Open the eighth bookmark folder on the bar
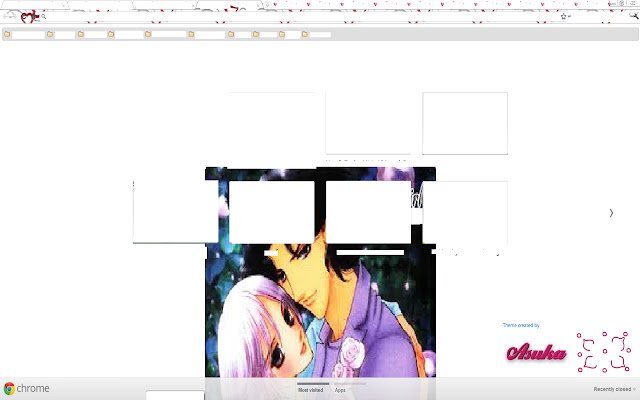The image size is (640, 400). click(x=265, y=34)
